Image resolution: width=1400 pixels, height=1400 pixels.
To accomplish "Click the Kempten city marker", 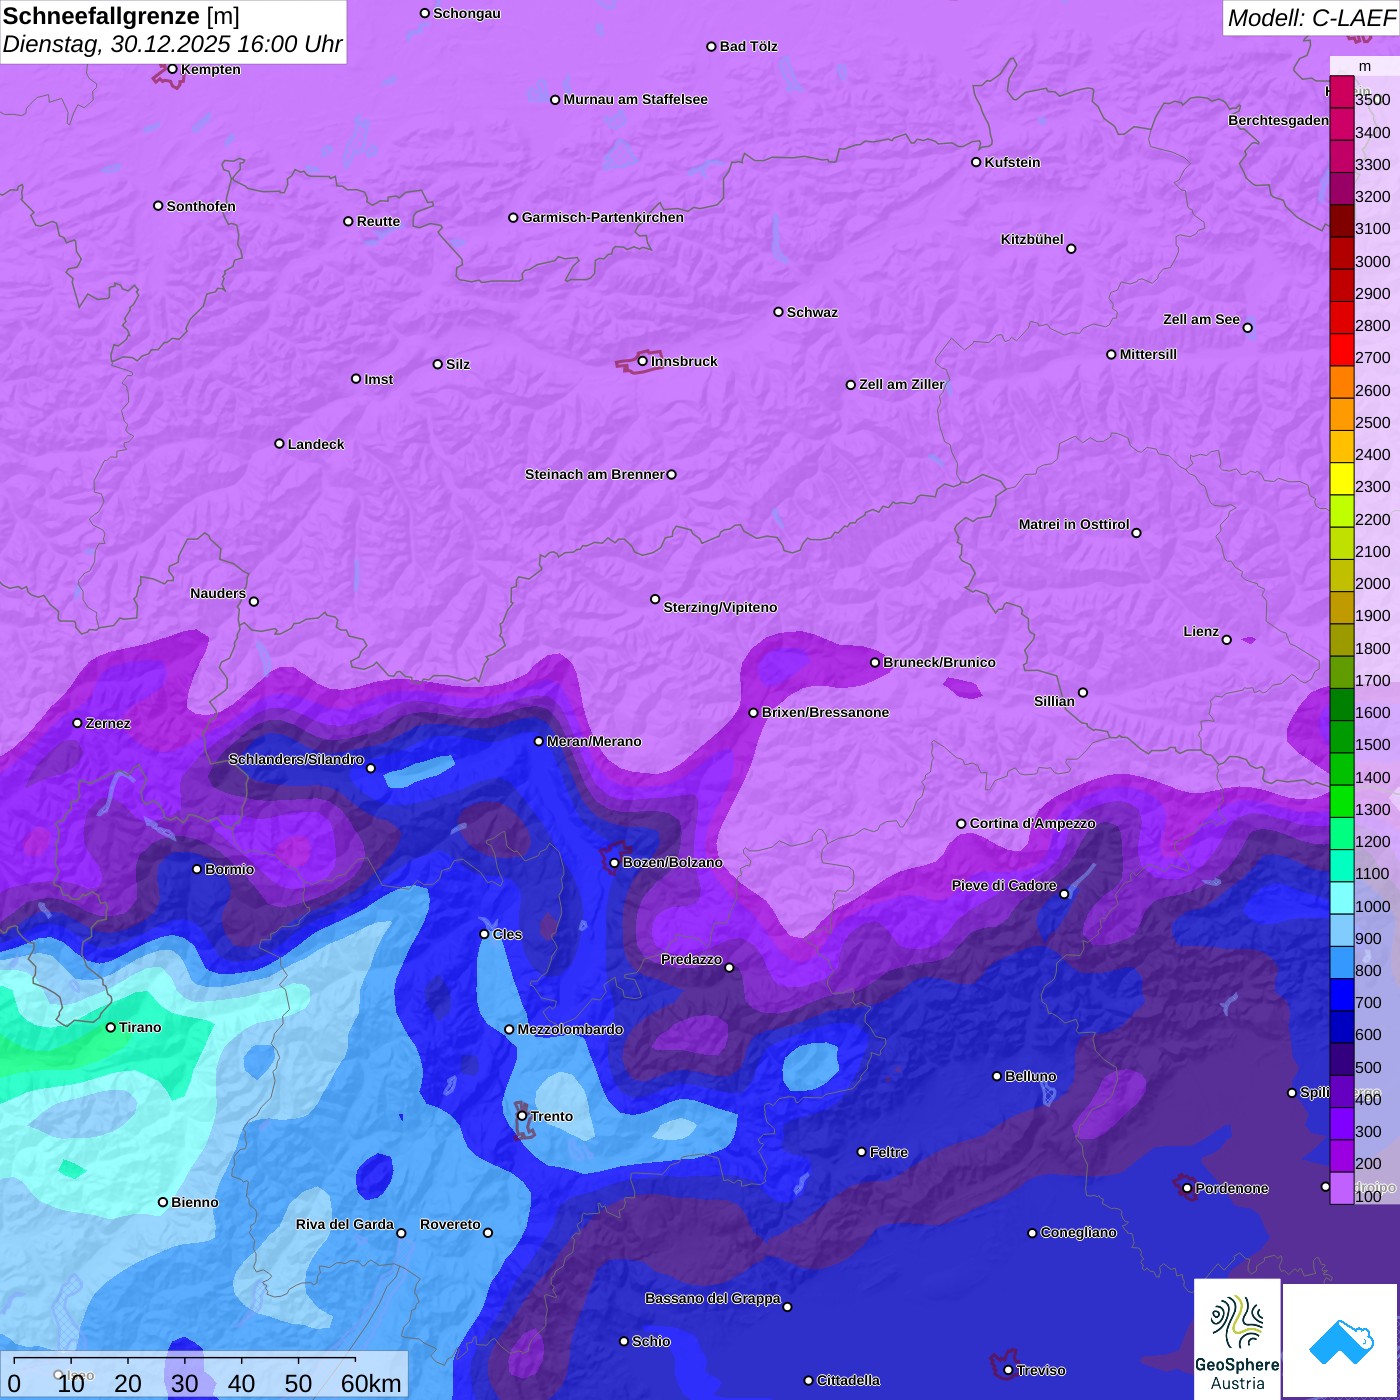I will 172,69.
